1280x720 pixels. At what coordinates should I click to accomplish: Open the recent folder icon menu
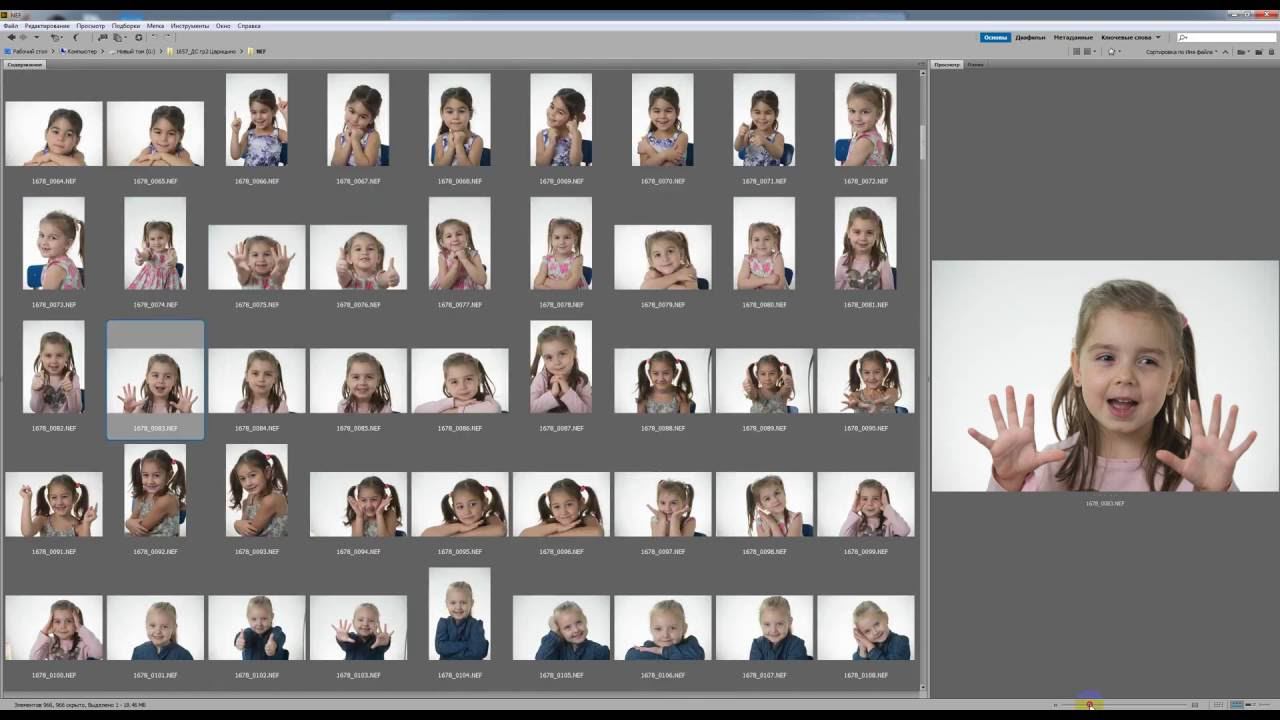pos(1241,51)
